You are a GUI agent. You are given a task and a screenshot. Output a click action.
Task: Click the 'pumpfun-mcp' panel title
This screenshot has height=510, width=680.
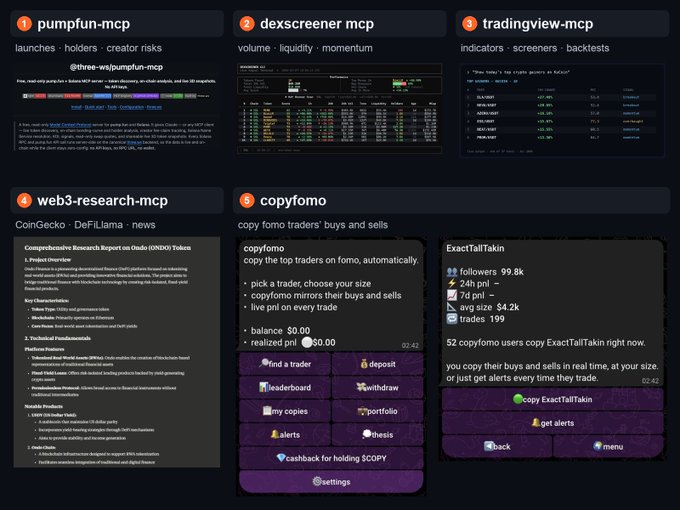[x=83, y=24]
